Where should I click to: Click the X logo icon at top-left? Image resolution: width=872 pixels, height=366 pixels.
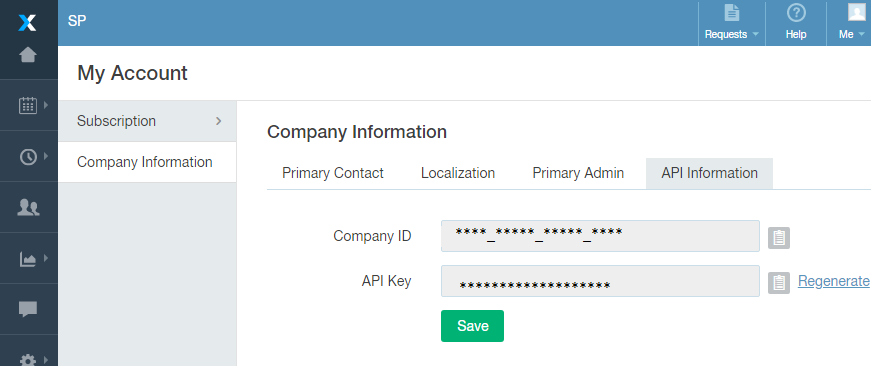[x=27, y=22]
